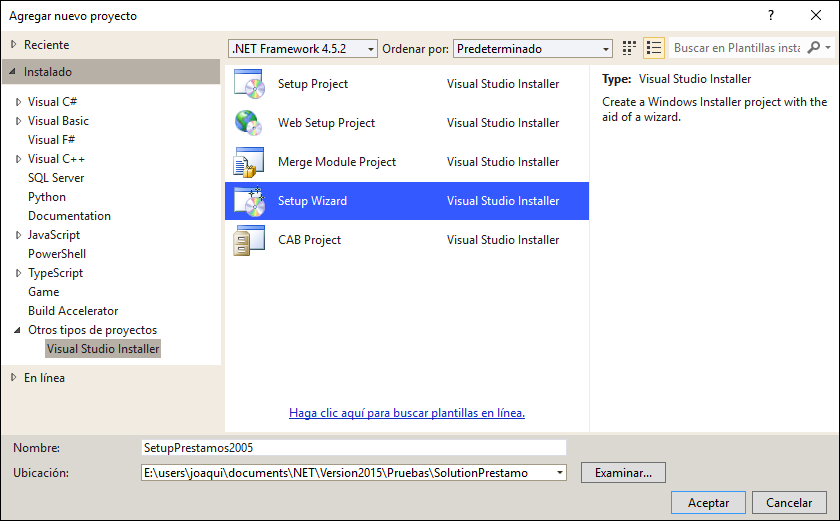Select the JavaScript label

tap(54, 235)
